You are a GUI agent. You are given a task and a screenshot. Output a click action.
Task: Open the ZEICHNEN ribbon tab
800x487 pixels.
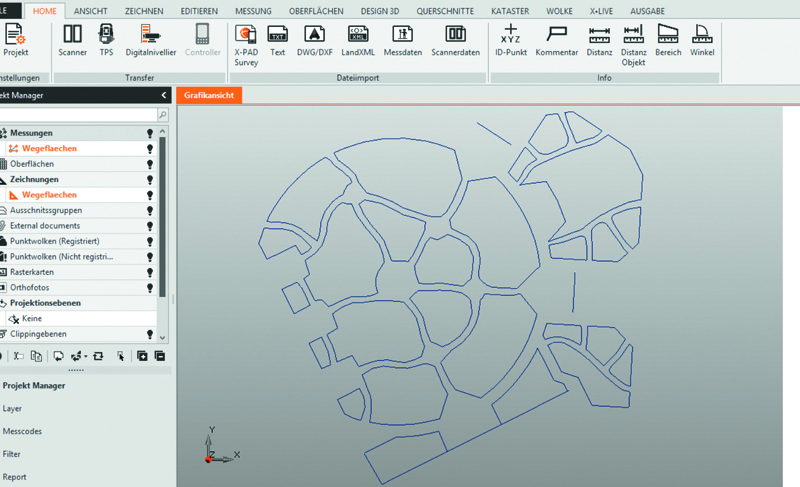pyautogui.click(x=144, y=9)
